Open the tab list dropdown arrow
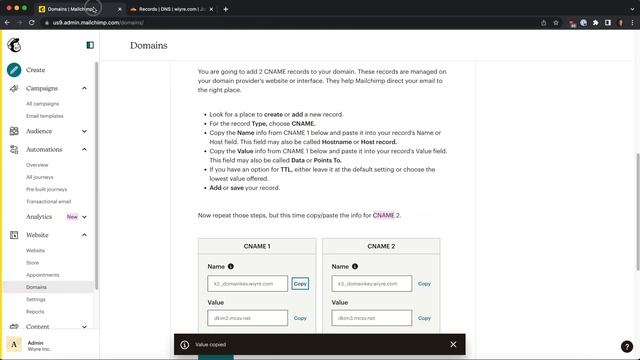 632,9
